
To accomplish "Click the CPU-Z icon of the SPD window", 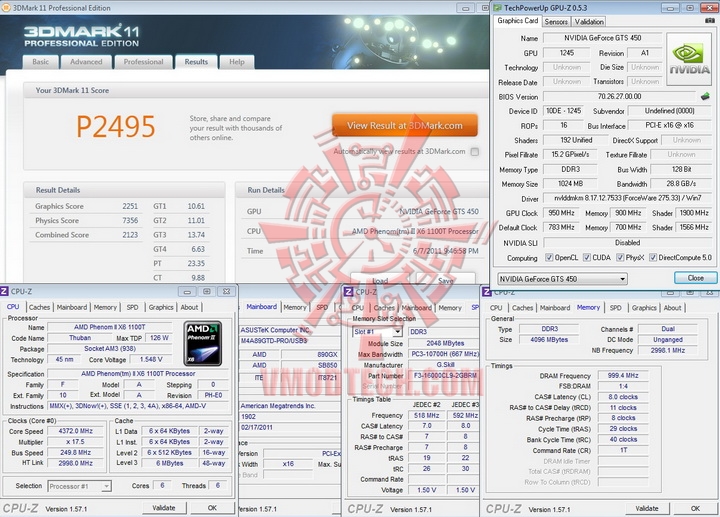I will point(349,292).
